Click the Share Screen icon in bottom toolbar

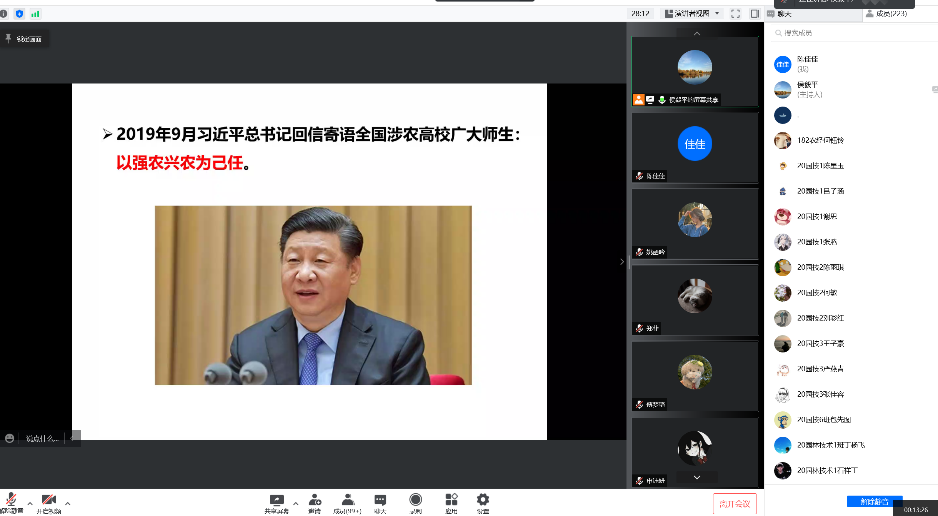point(276,500)
